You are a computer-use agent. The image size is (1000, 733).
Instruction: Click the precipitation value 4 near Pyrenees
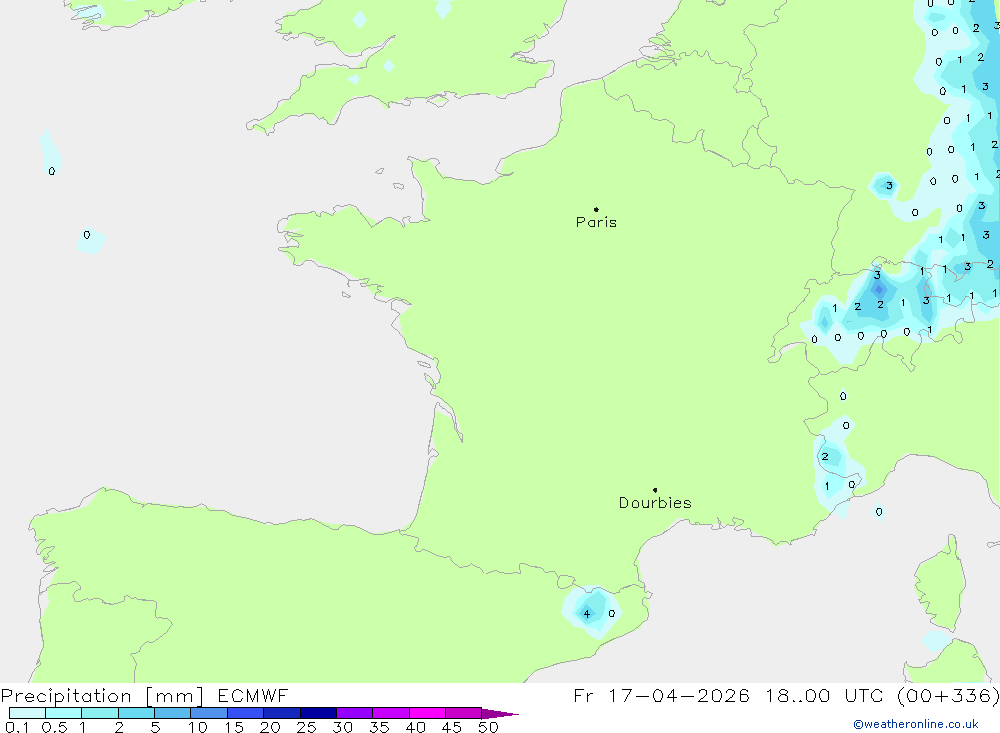pyautogui.click(x=587, y=614)
